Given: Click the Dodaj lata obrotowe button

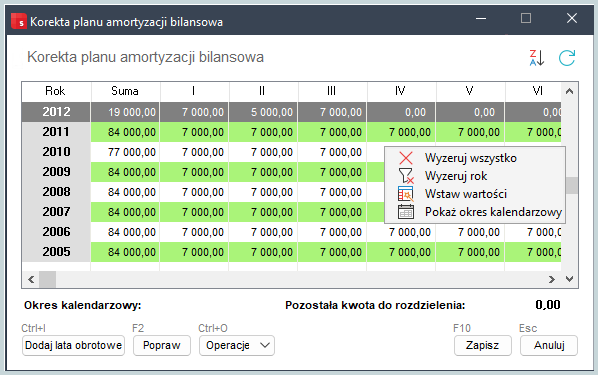Looking at the screenshot, I should (x=73, y=346).
